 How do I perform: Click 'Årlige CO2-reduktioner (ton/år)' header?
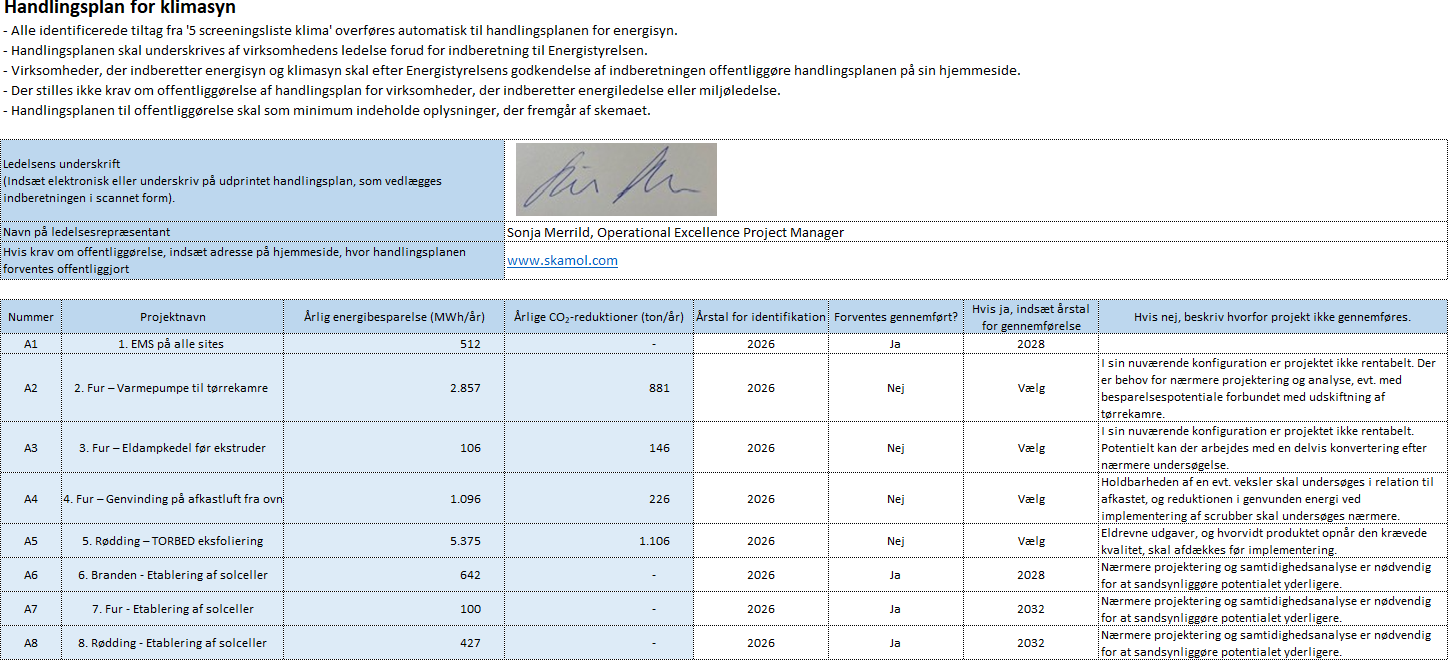(x=599, y=317)
